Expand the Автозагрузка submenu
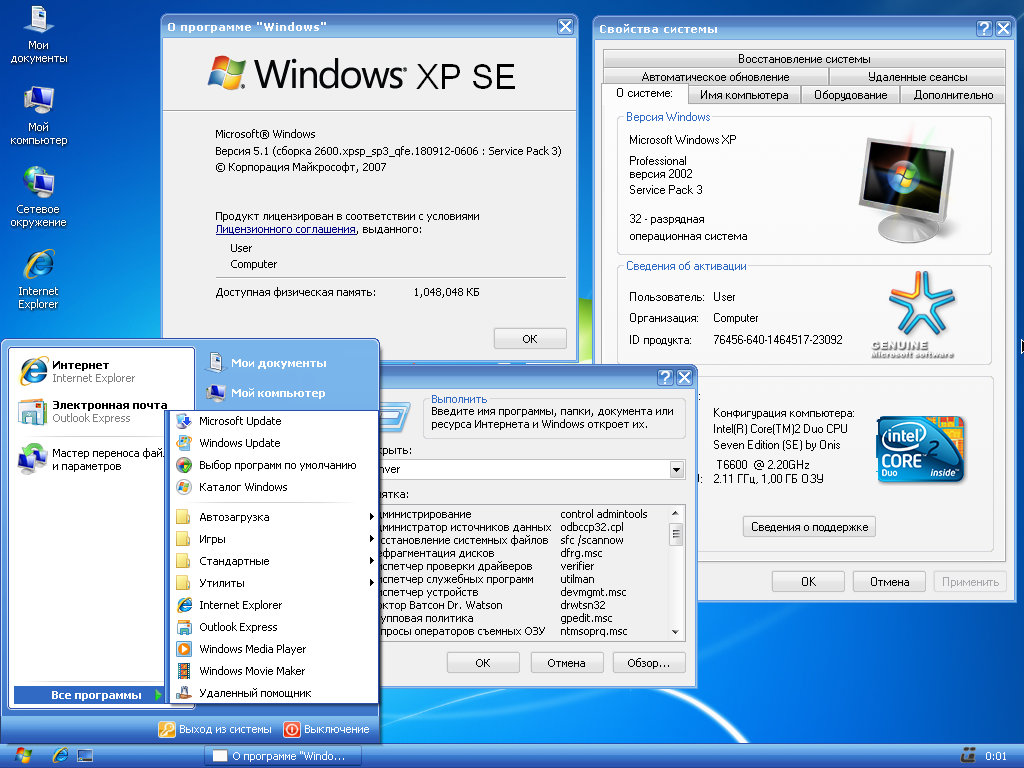 (x=274, y=517)
